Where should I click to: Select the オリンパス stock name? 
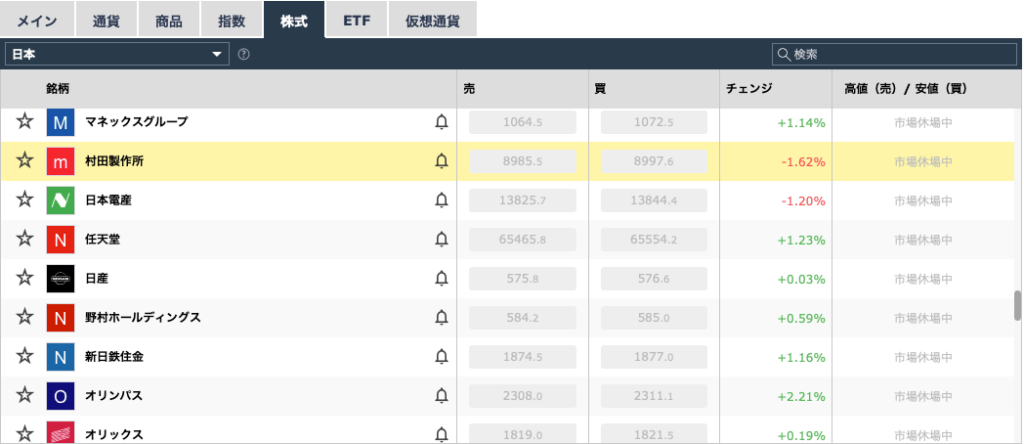pos(114,396)
